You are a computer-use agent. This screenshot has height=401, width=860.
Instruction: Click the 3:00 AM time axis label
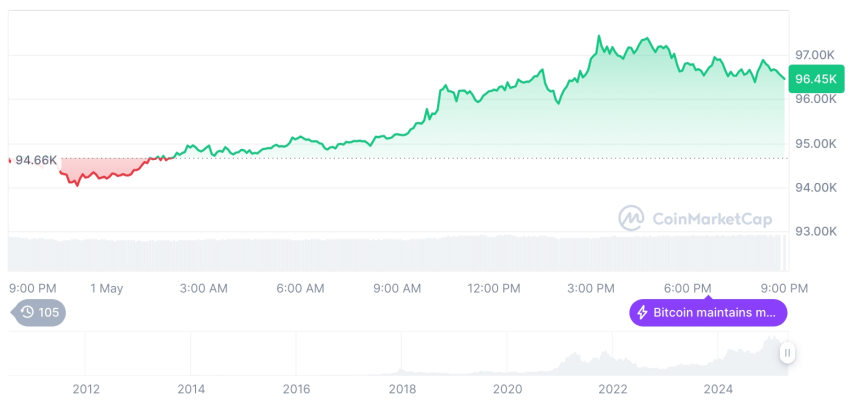point(203,288)
